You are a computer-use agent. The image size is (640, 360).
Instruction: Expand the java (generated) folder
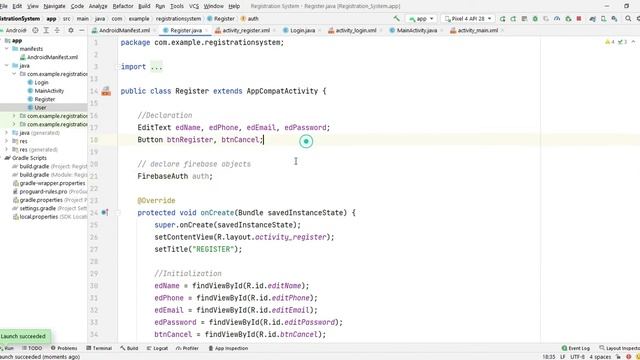tap(7, 133)
